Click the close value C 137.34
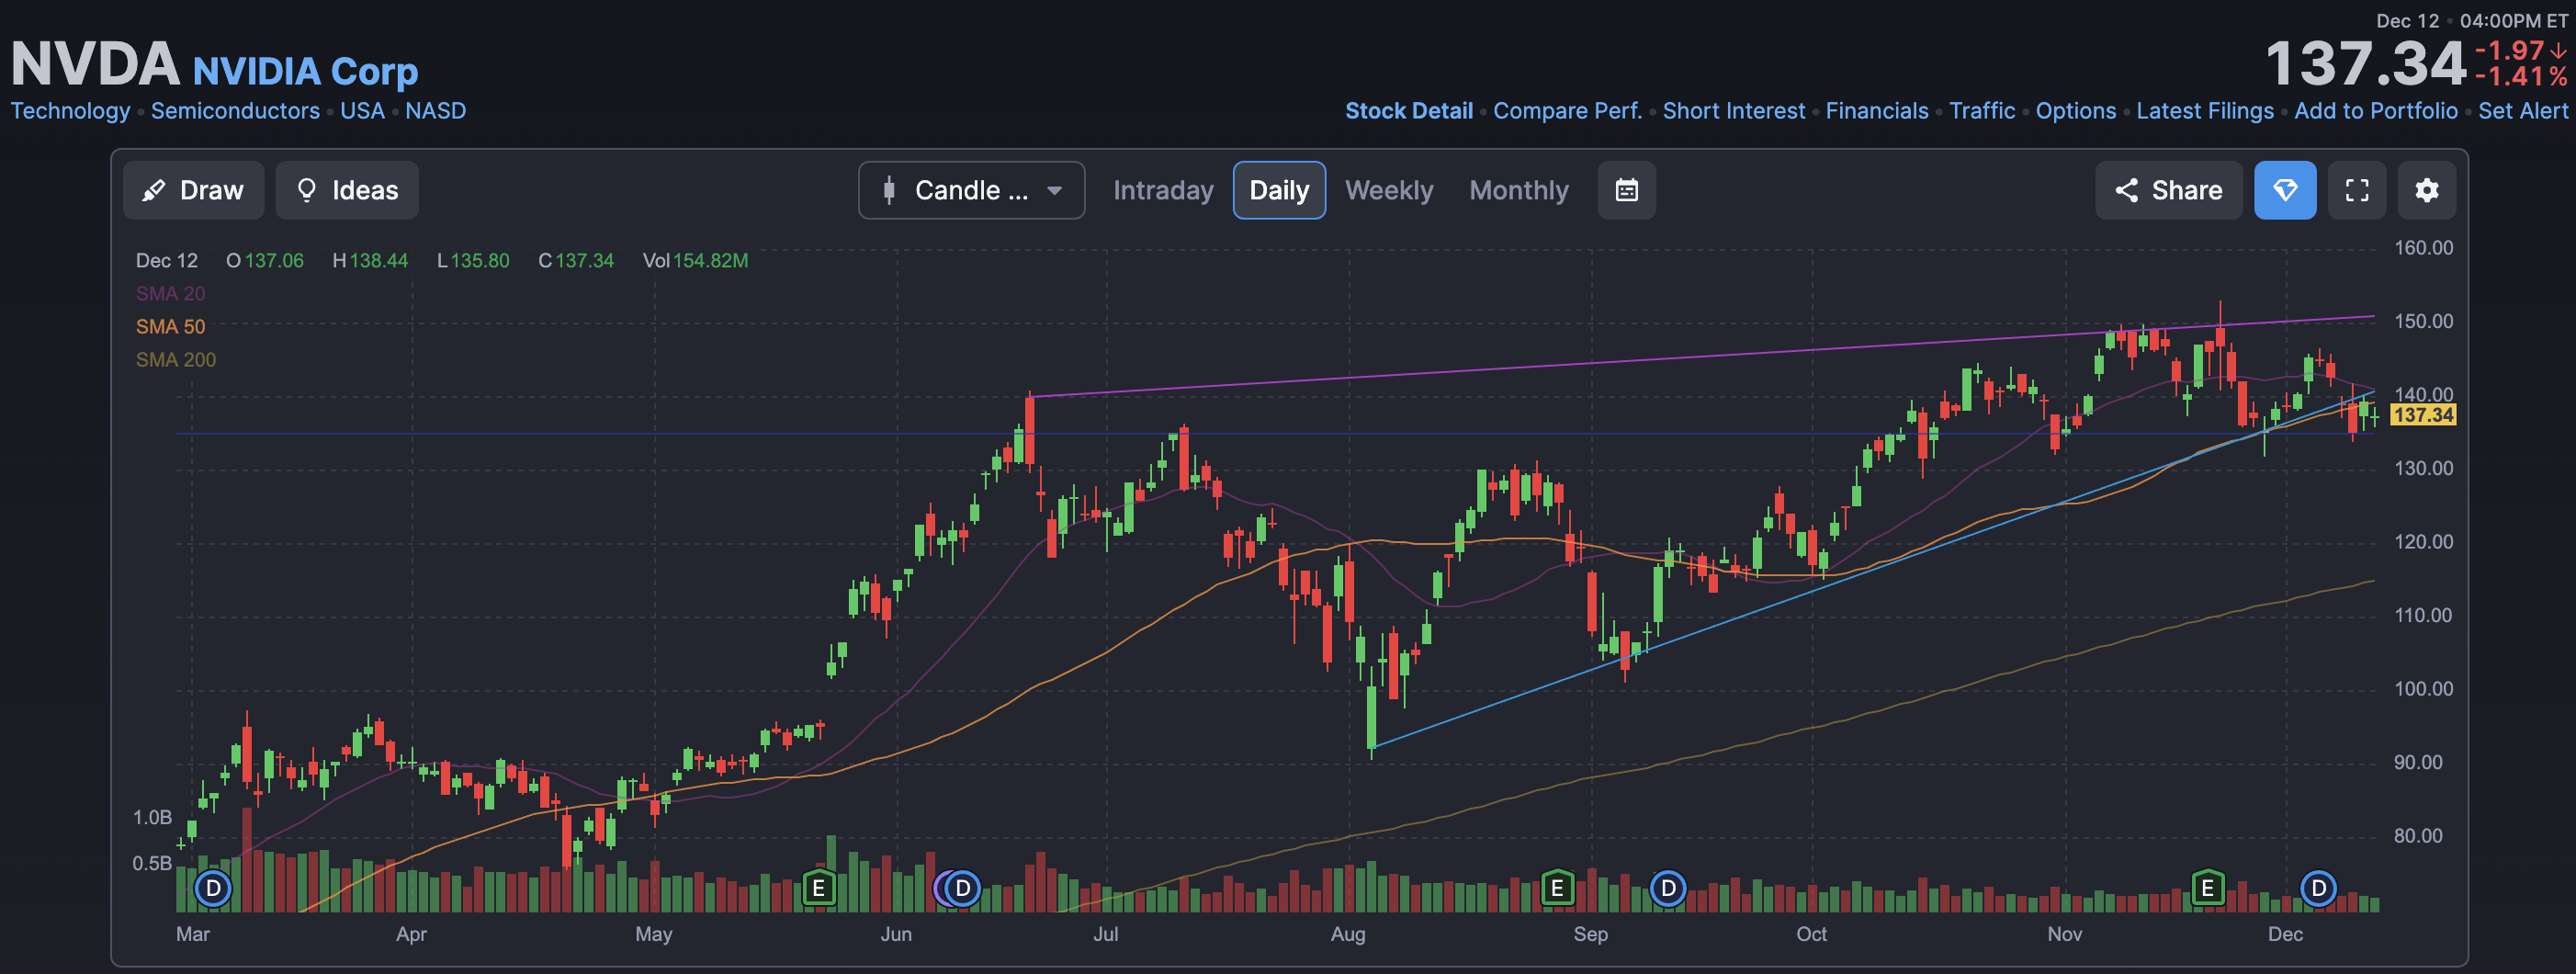 (576, 261)
